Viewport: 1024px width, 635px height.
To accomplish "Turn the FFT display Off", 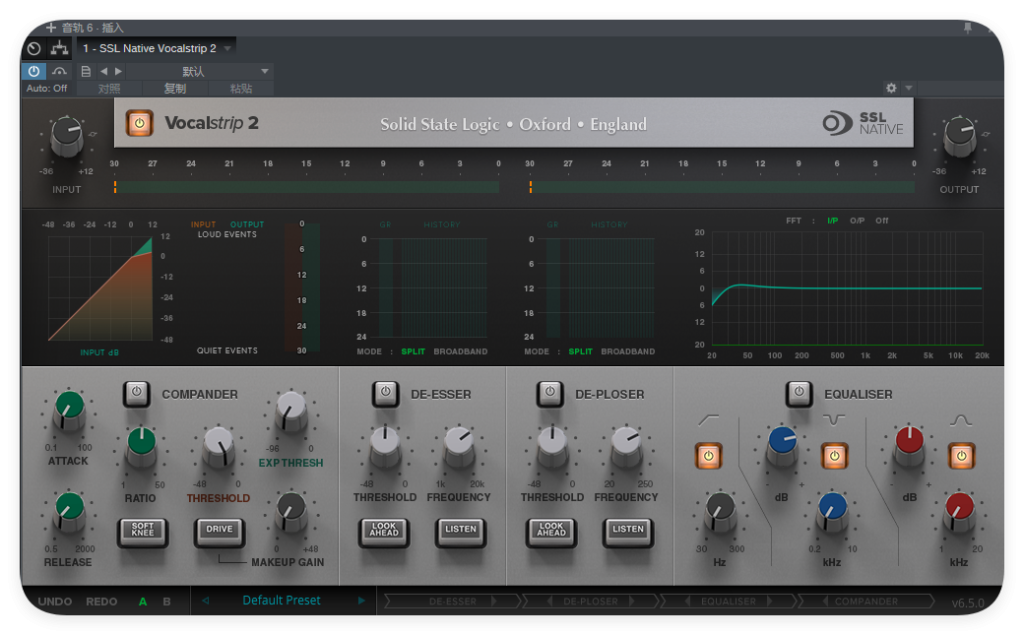I will coord(882,221).
